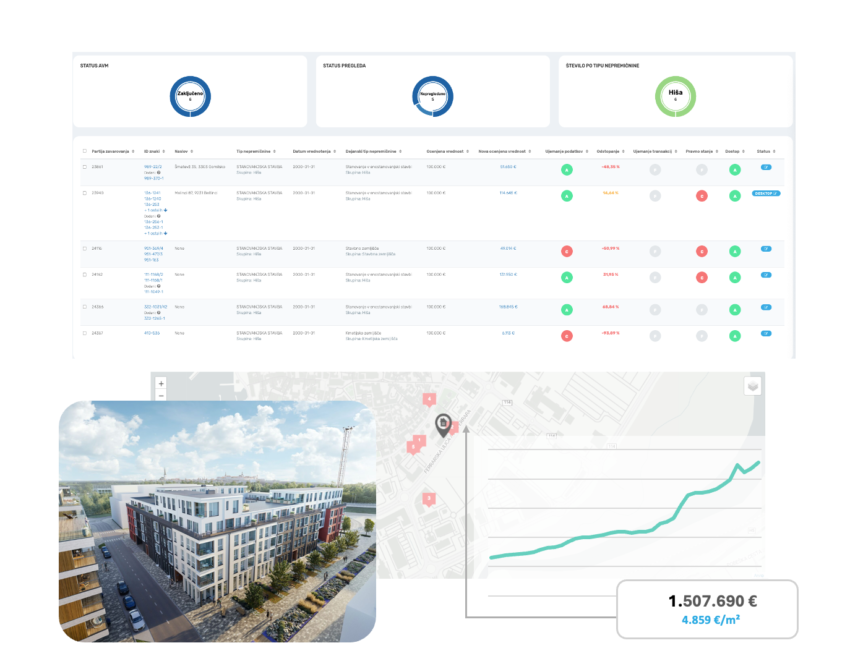Click the map zoom out minus button

point(161,395)
